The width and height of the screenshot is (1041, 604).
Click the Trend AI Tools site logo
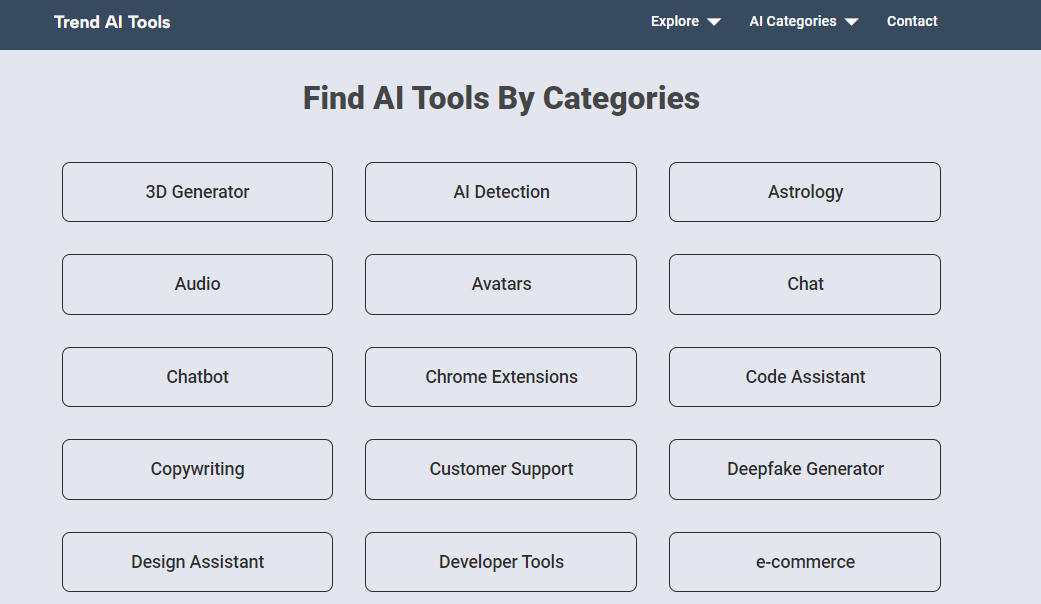point(112,22)
